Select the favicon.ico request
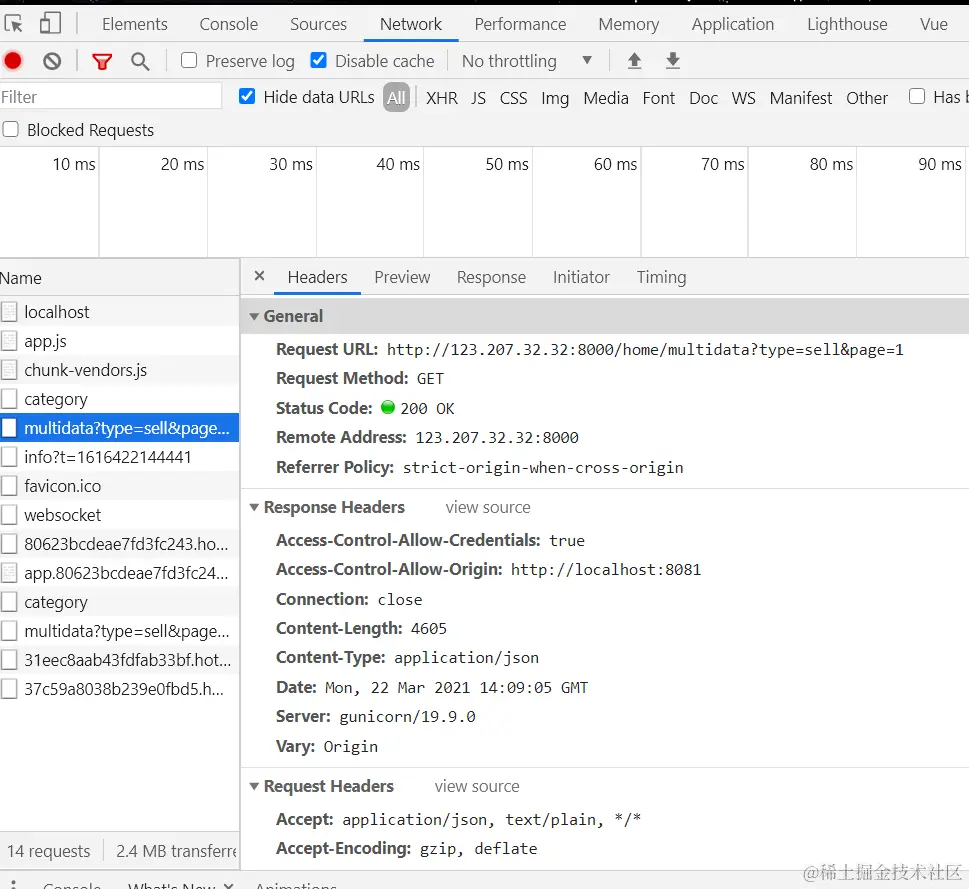Image resolution: width=969 pixels, height=889 pixels. (x=120, y=486)
